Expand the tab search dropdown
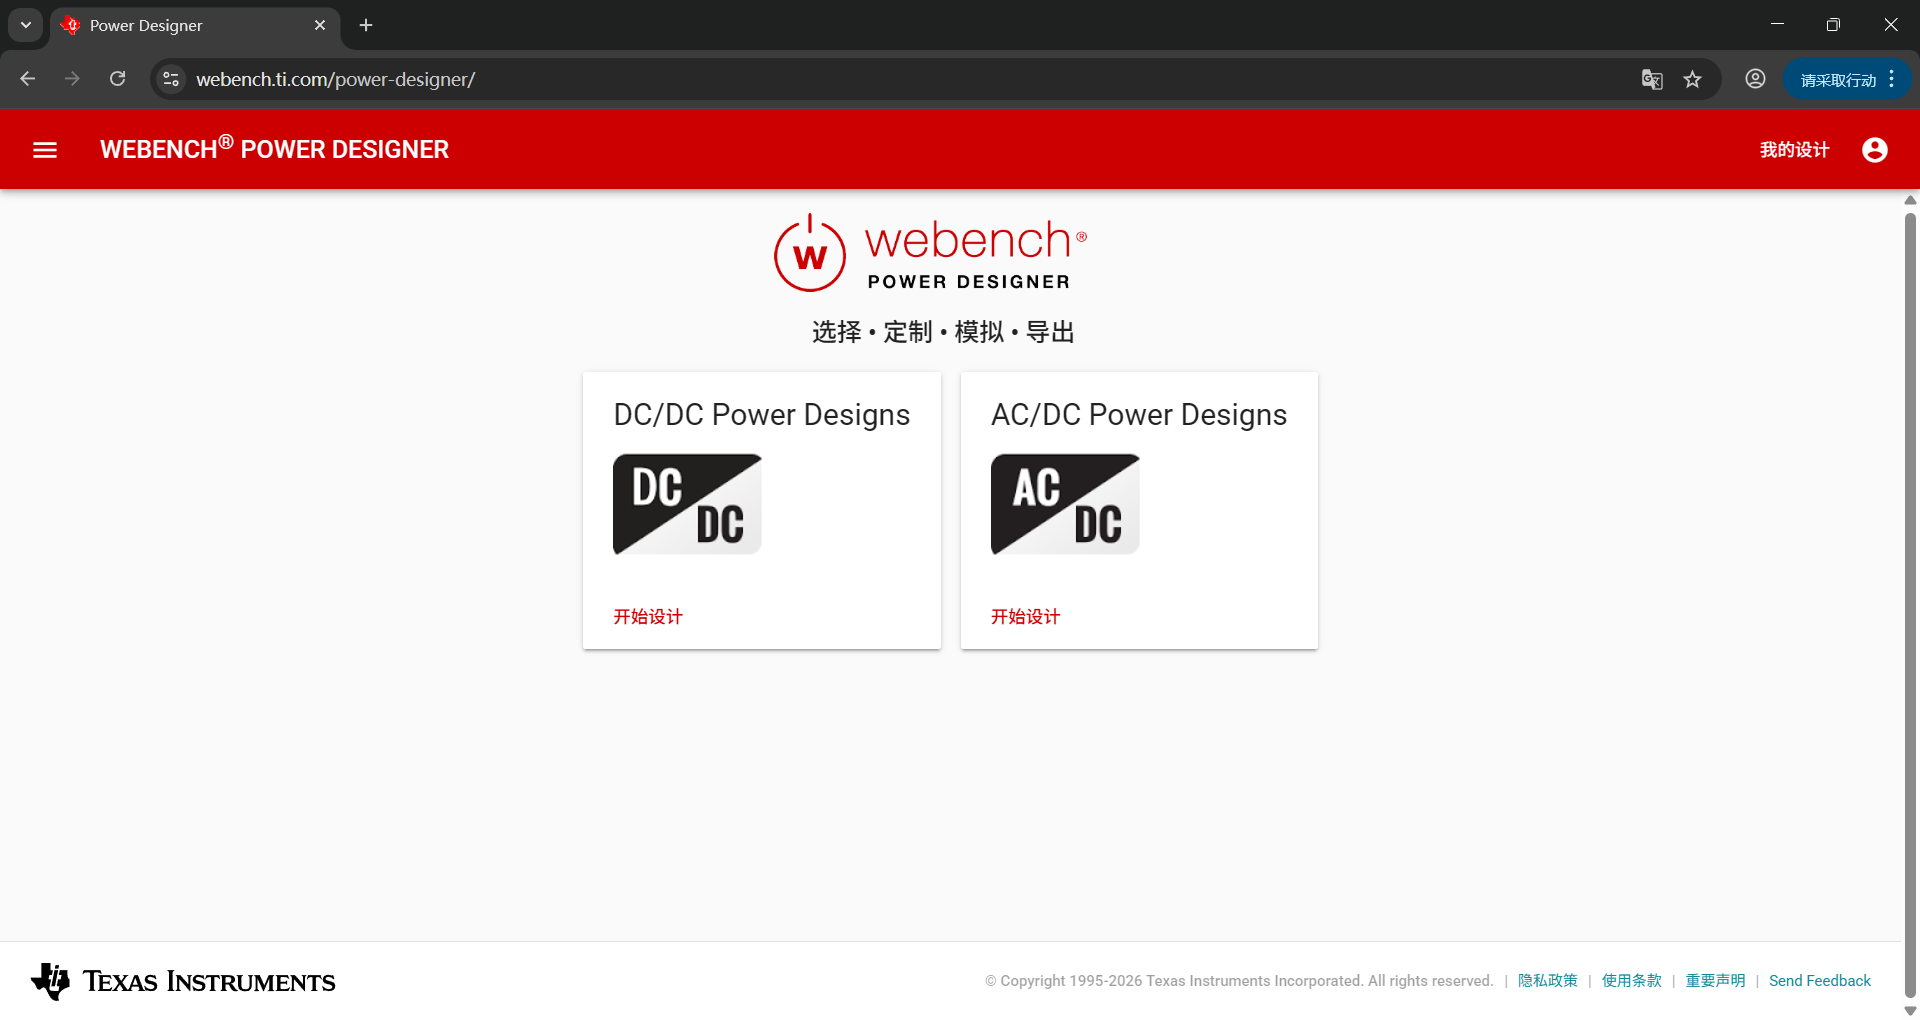The width and height of the screenshot is (1920, 1020). (x=26, y=25)
